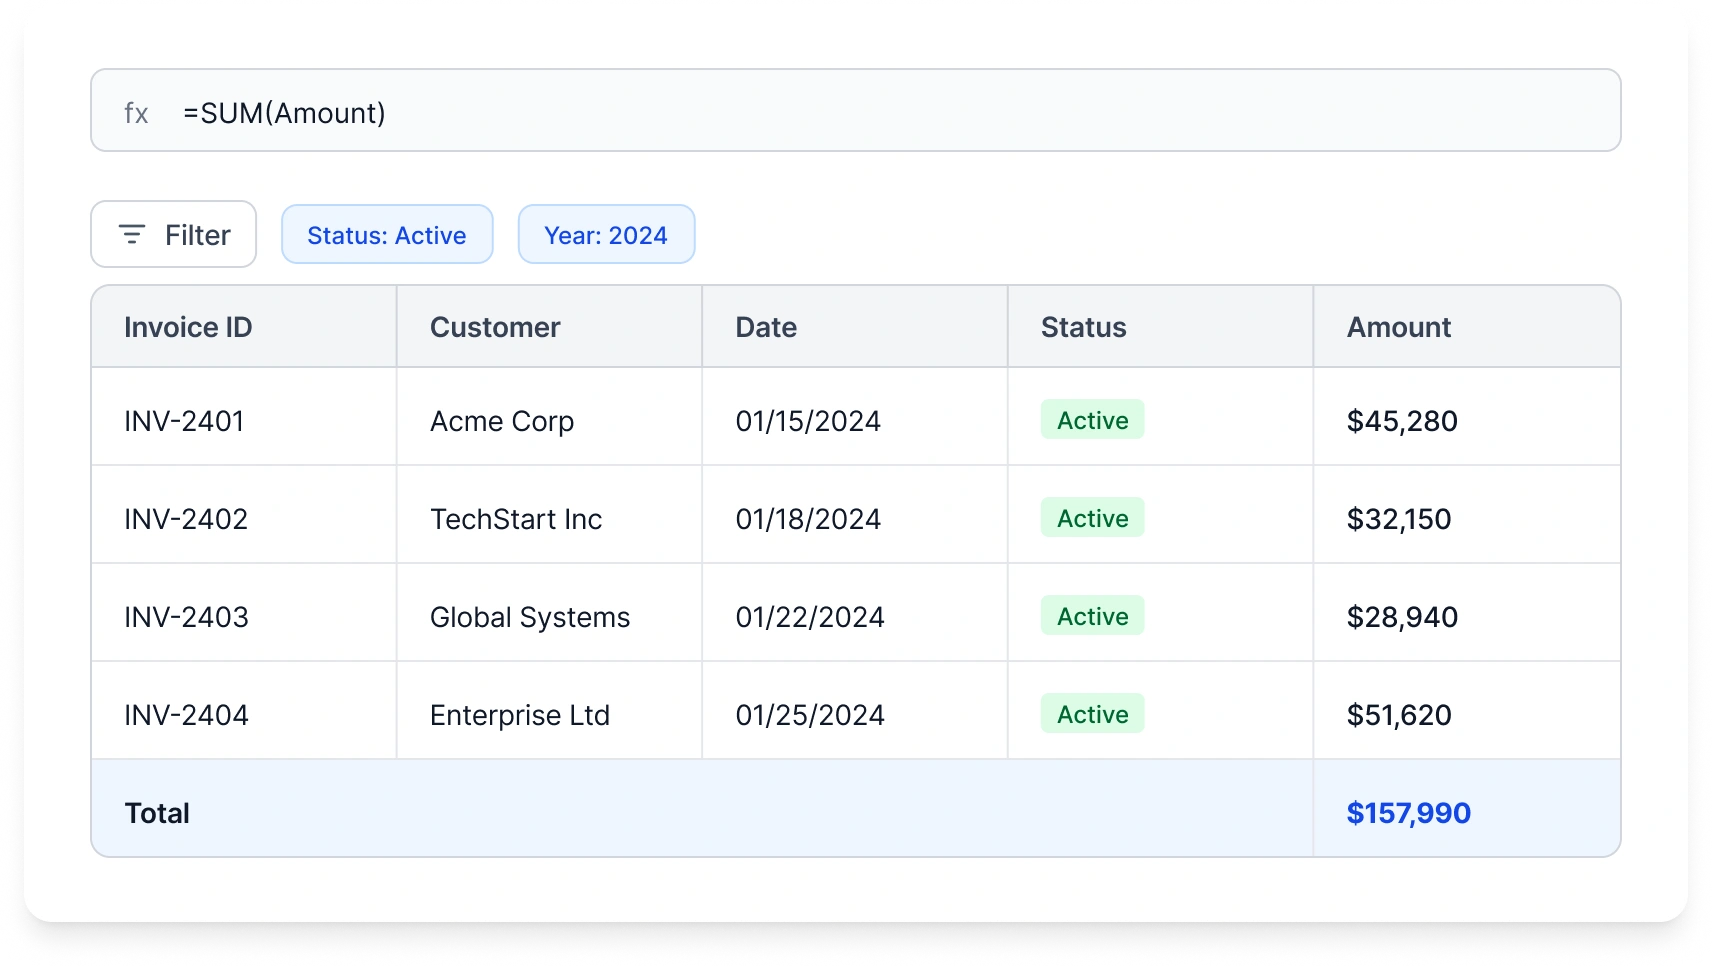Screen dimensions: 1712x966
Task: Select the total amount $157,990
Action: pos(1408,813)
